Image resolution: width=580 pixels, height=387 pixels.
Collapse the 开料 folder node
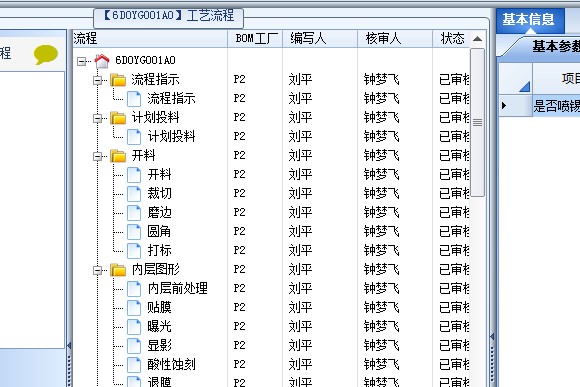tap(97, 156)
